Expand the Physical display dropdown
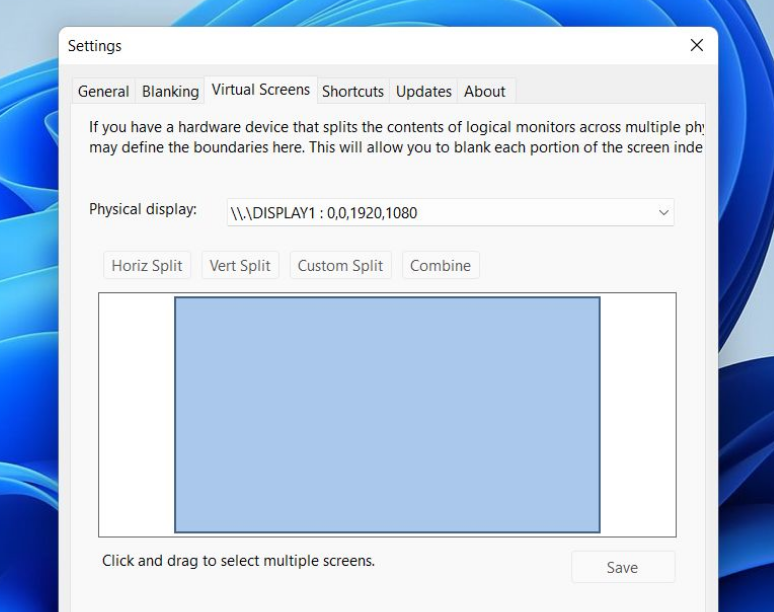Screen dimensions: 774x612 [450, 213]
